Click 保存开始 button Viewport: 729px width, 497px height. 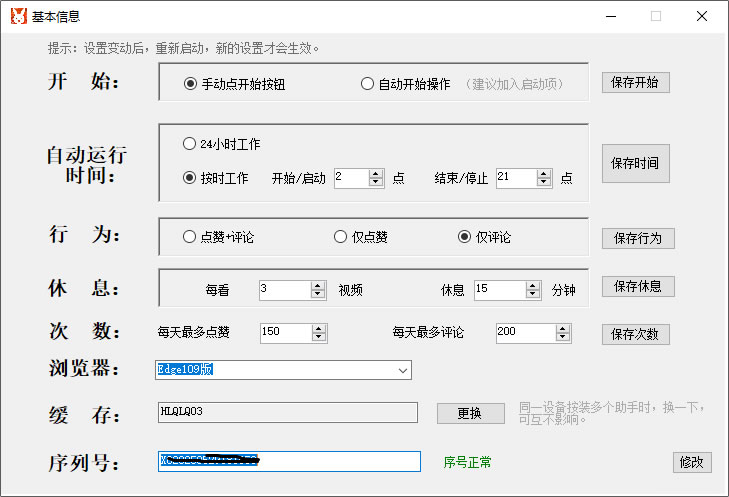point(635,82)
